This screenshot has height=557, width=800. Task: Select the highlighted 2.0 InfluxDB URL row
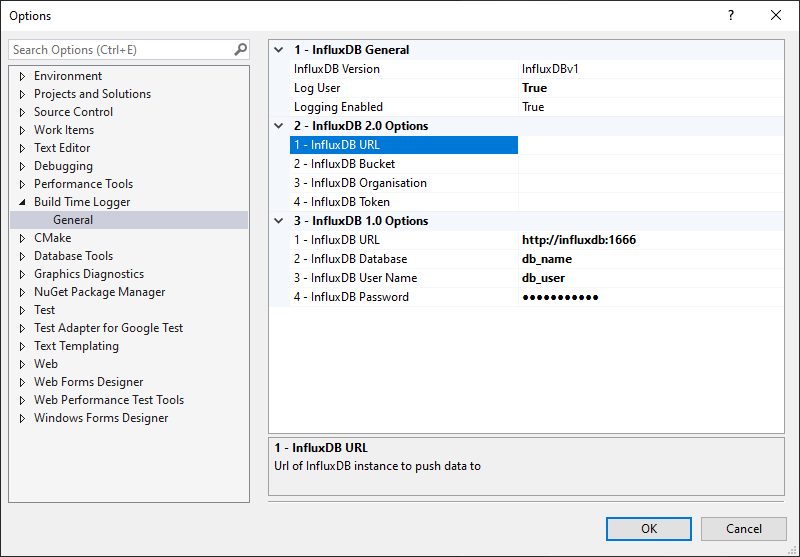point(404,145)
